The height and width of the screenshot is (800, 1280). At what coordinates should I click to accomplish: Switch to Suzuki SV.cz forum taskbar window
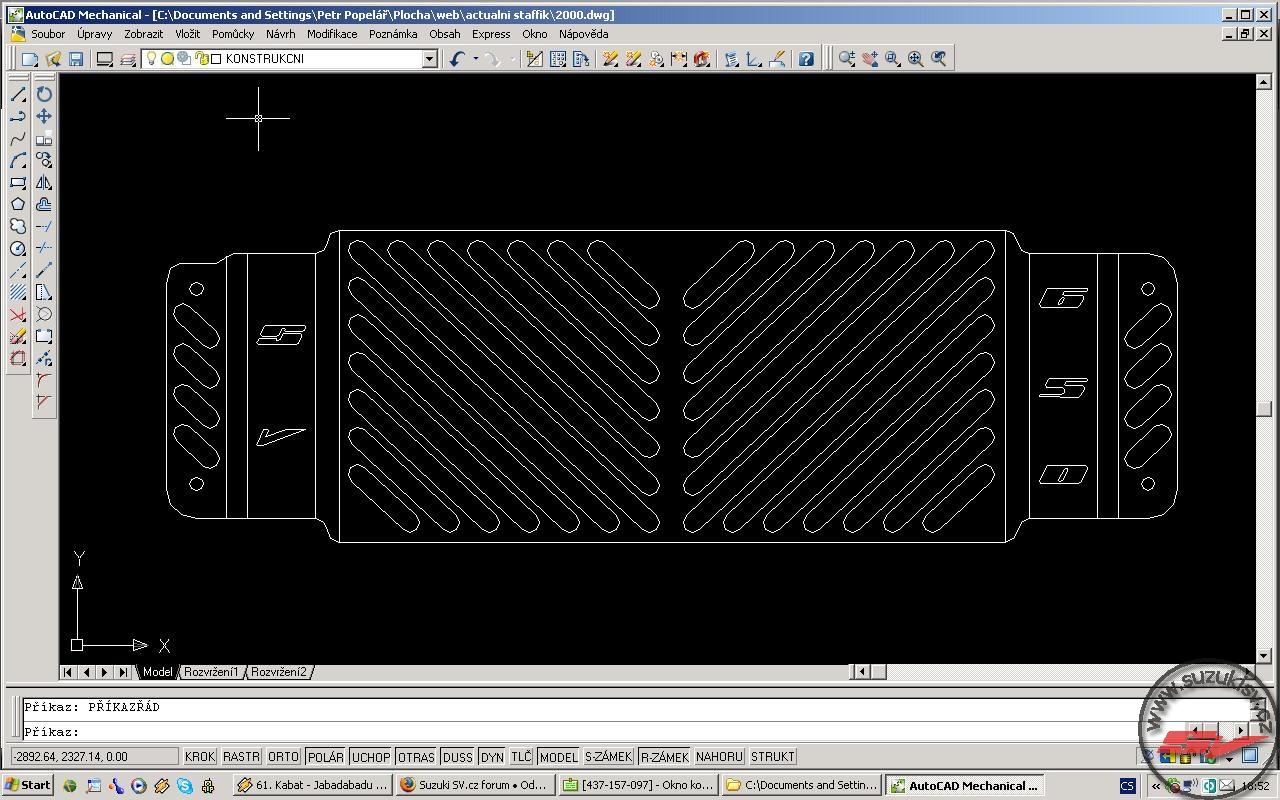click(474, 785)
